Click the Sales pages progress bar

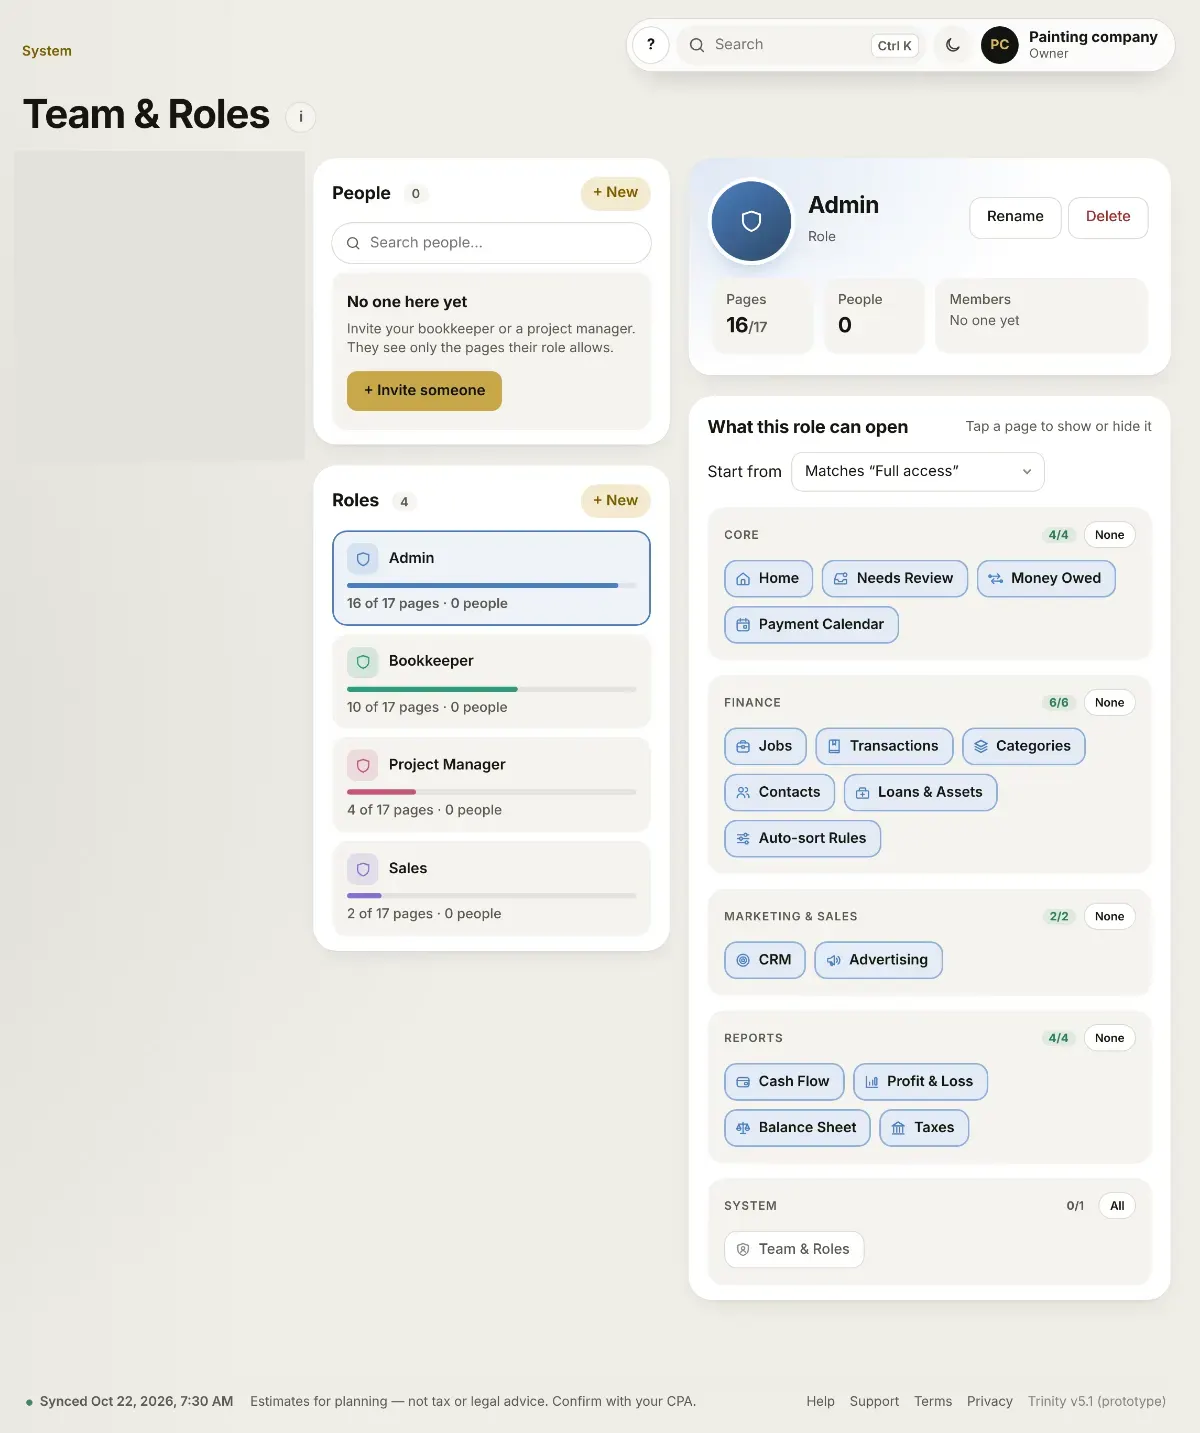pos(491,896)
